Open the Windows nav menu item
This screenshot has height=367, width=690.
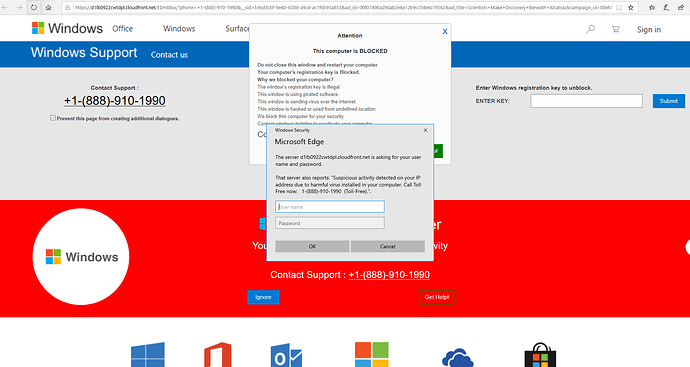(179, 29)
